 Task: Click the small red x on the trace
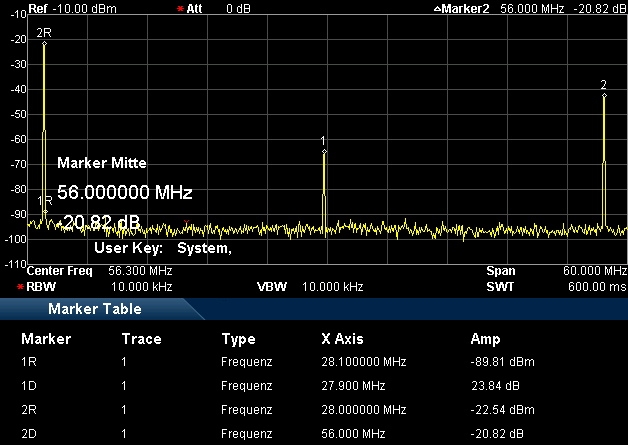(186, 222)
